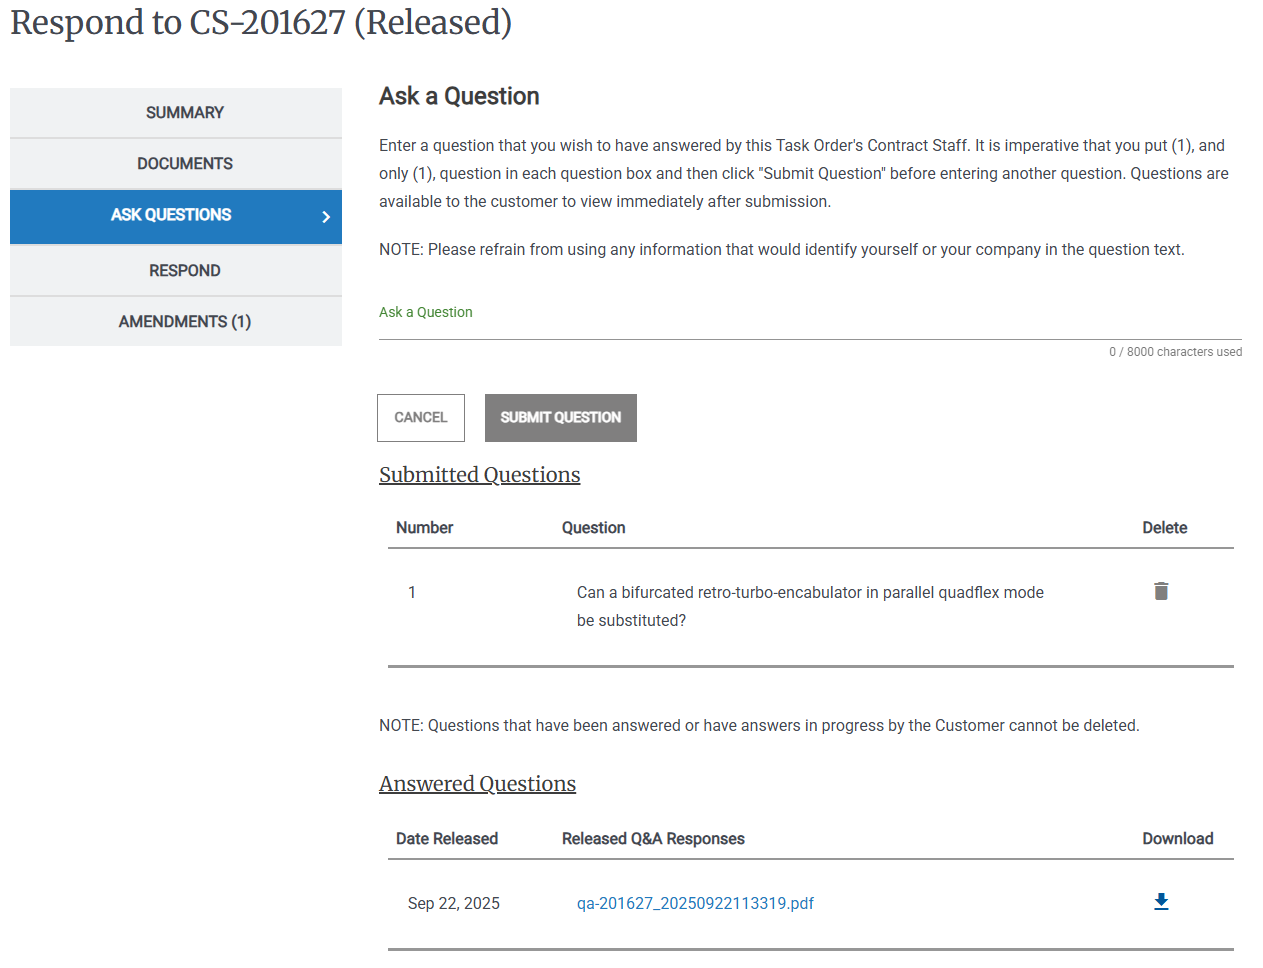Click the Submitted Questions heading

479,475
